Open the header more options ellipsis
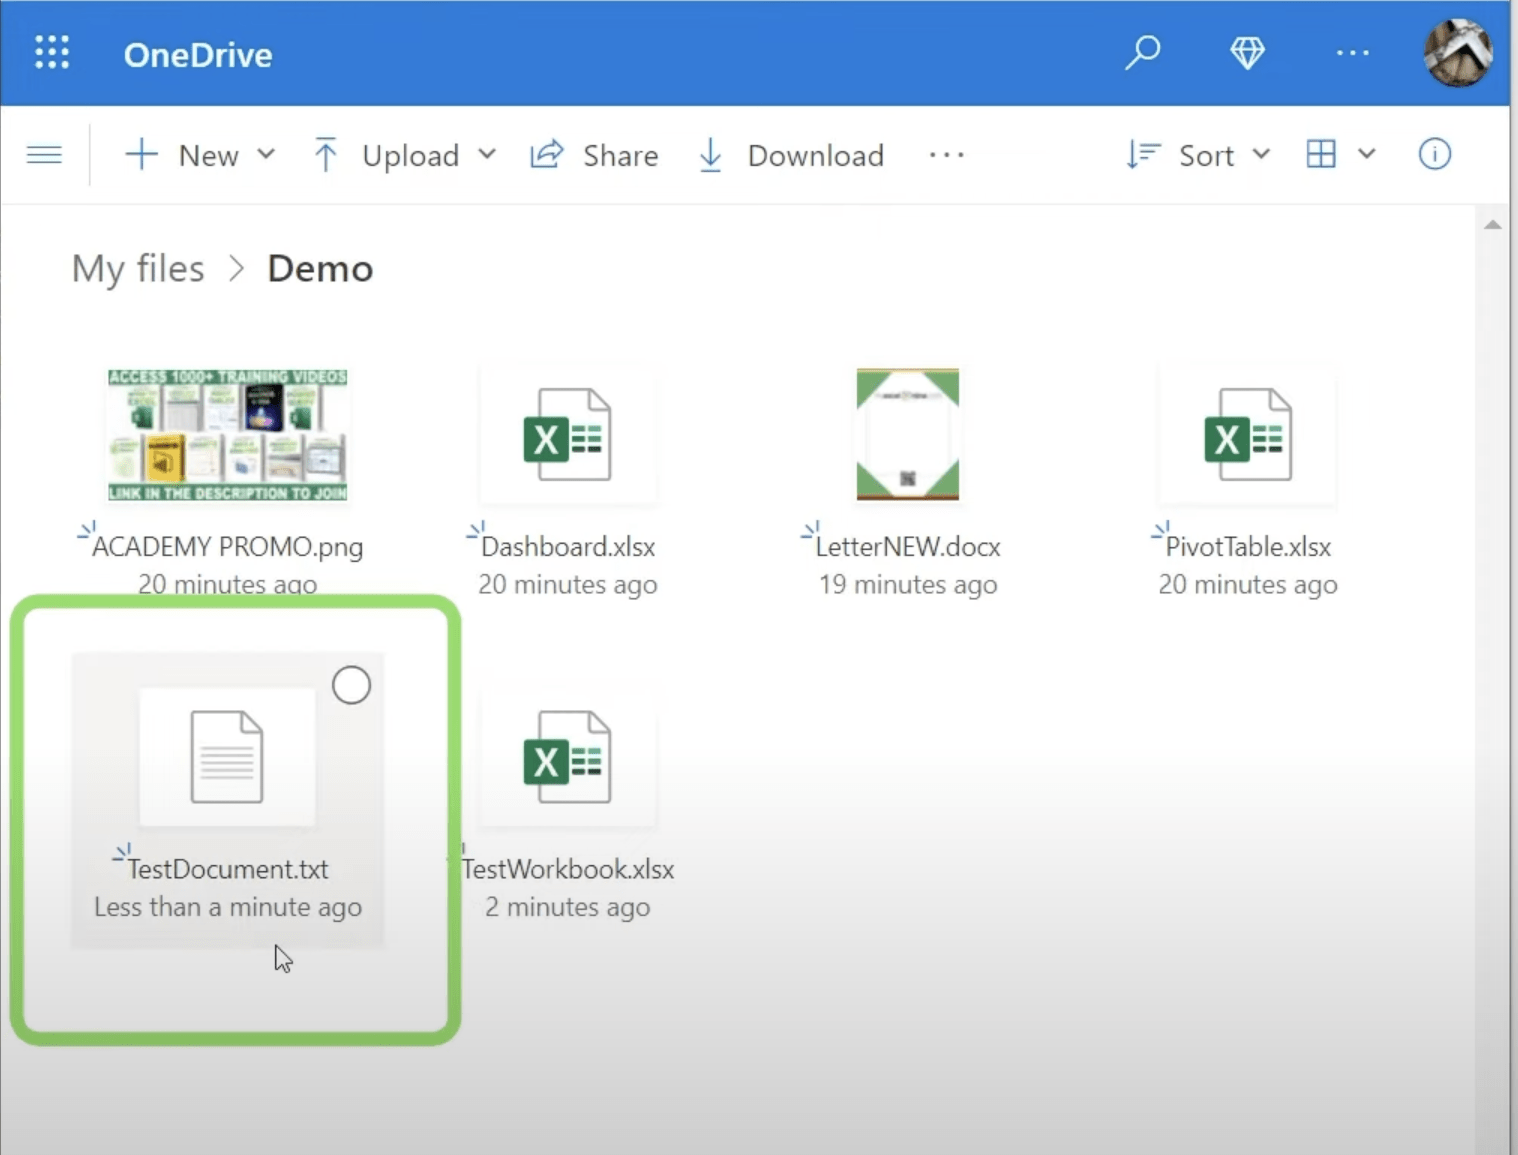 click(1352, 53)
